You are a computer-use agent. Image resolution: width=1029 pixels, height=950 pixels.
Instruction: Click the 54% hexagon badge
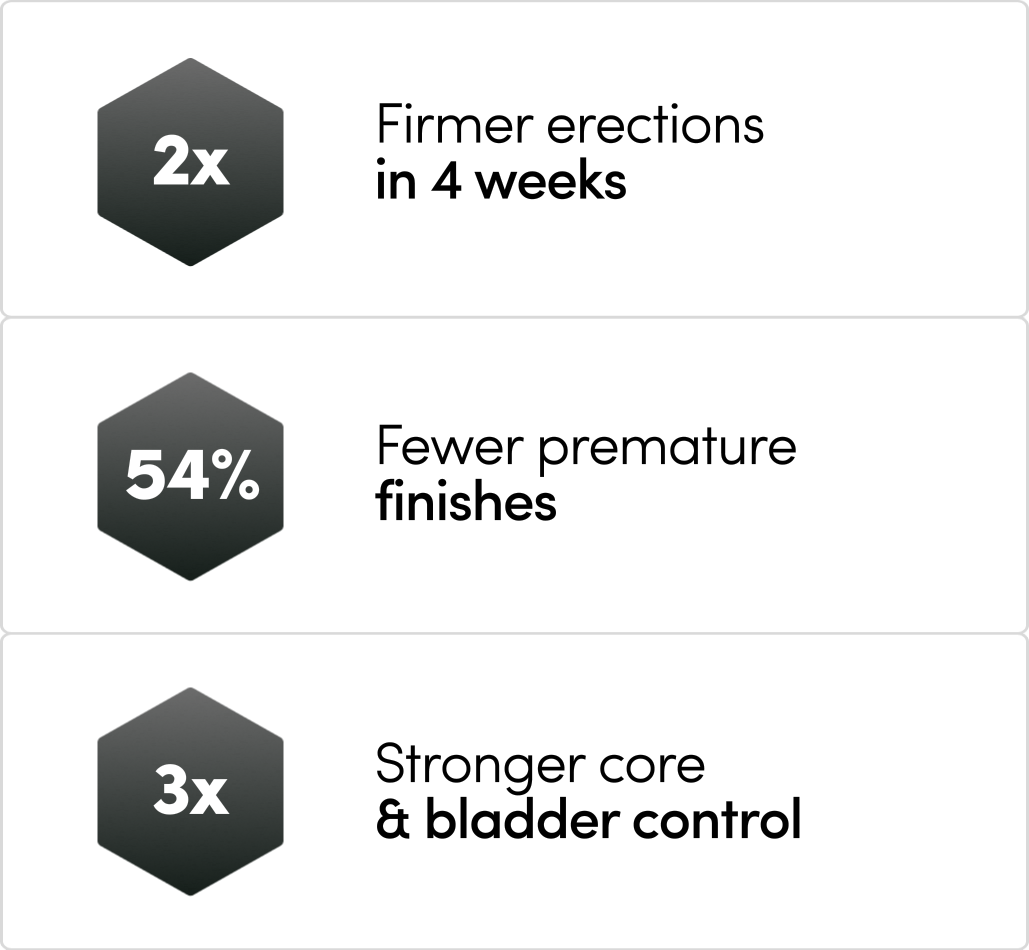tap(190, 477)
